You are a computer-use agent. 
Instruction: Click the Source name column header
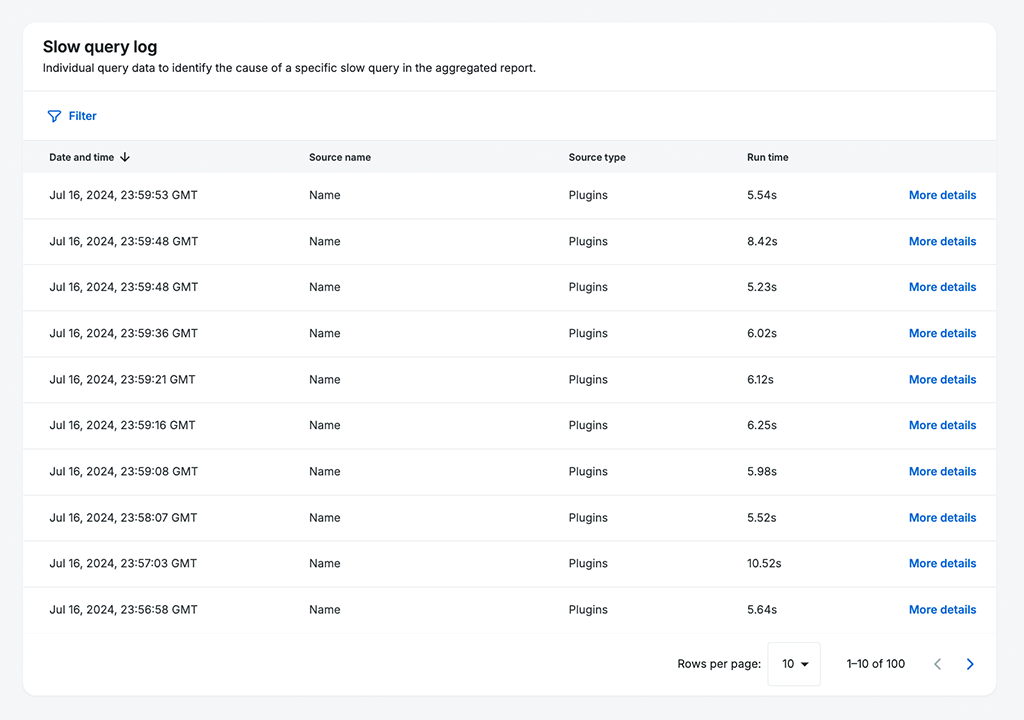(340, 157)
